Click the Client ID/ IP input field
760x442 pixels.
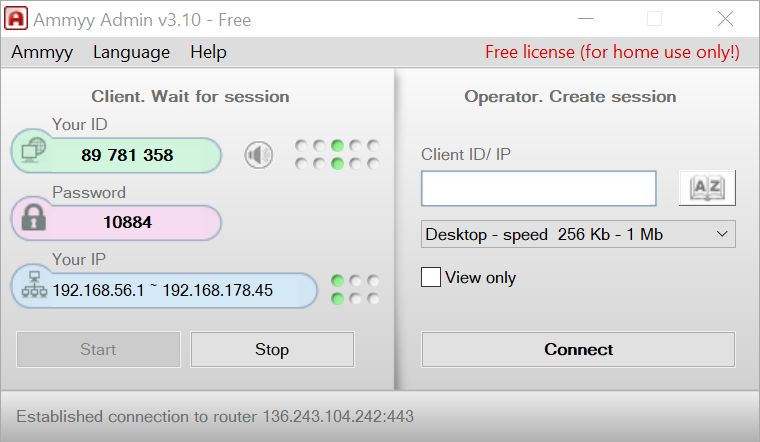pos(538,188)
